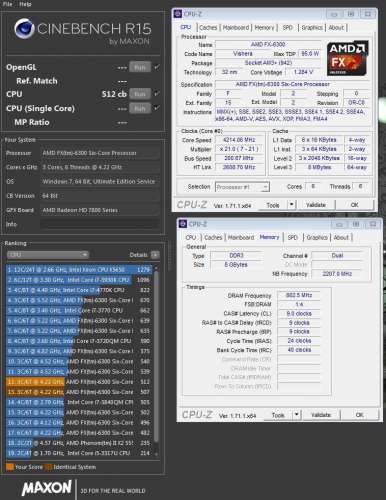
Task: Switch to SPD tab in lower CPU-Z
Action: 292,238
